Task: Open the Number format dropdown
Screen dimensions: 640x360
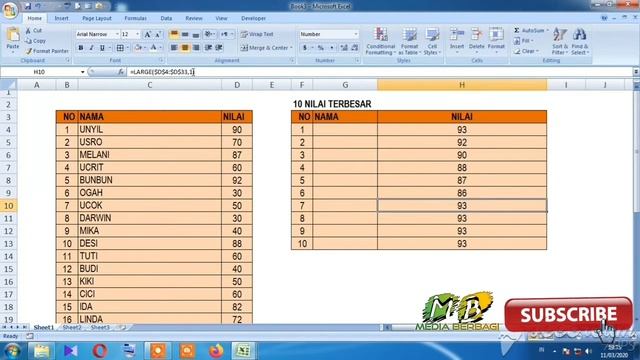Action: pos(356,34)
